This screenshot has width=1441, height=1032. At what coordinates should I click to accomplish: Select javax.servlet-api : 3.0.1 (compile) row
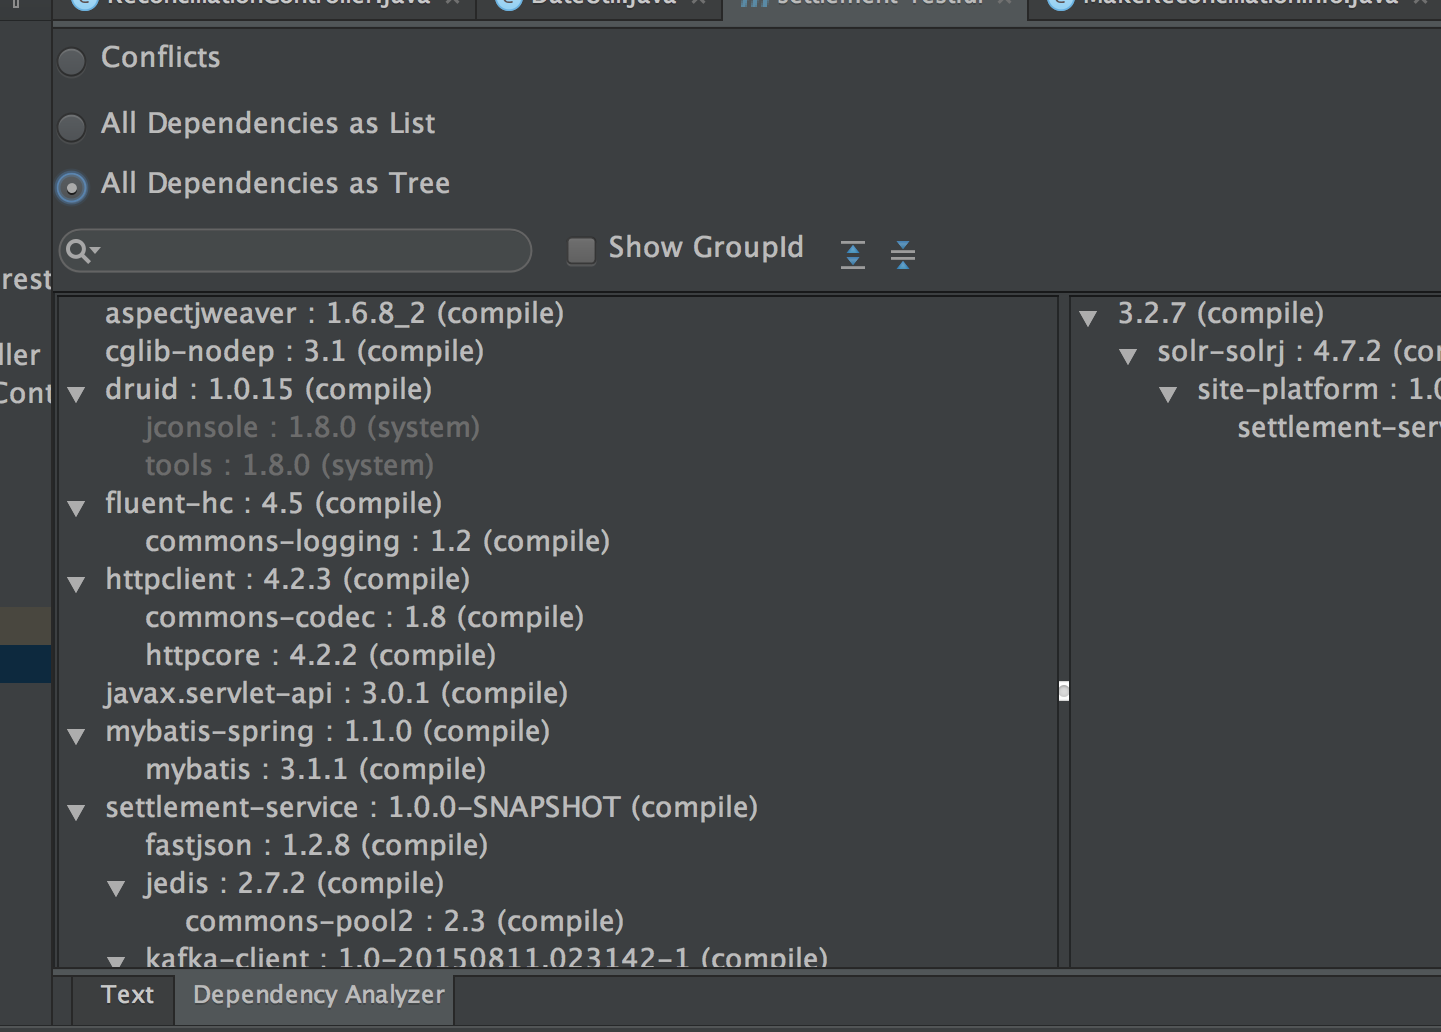point(336,694)
